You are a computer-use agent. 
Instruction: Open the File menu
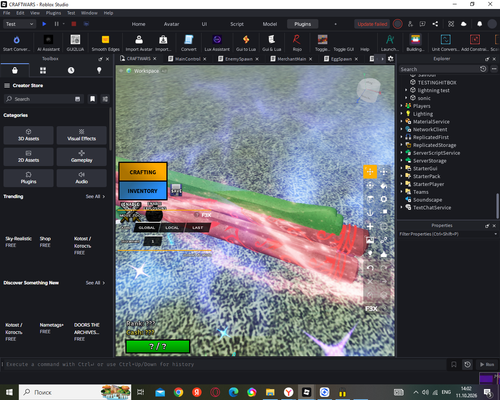pyautogui.click(x=7, y=13)
